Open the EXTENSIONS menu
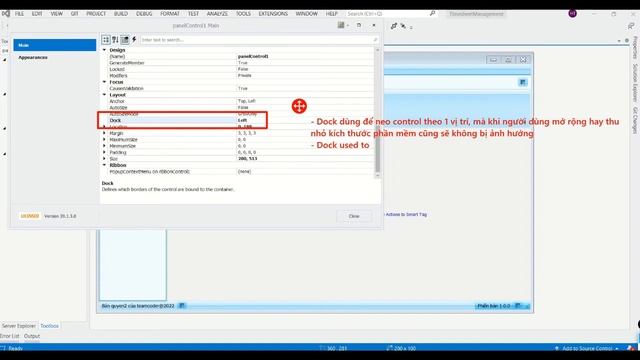The height and width of the screenshot is (360, 640). tap(273, 13)
